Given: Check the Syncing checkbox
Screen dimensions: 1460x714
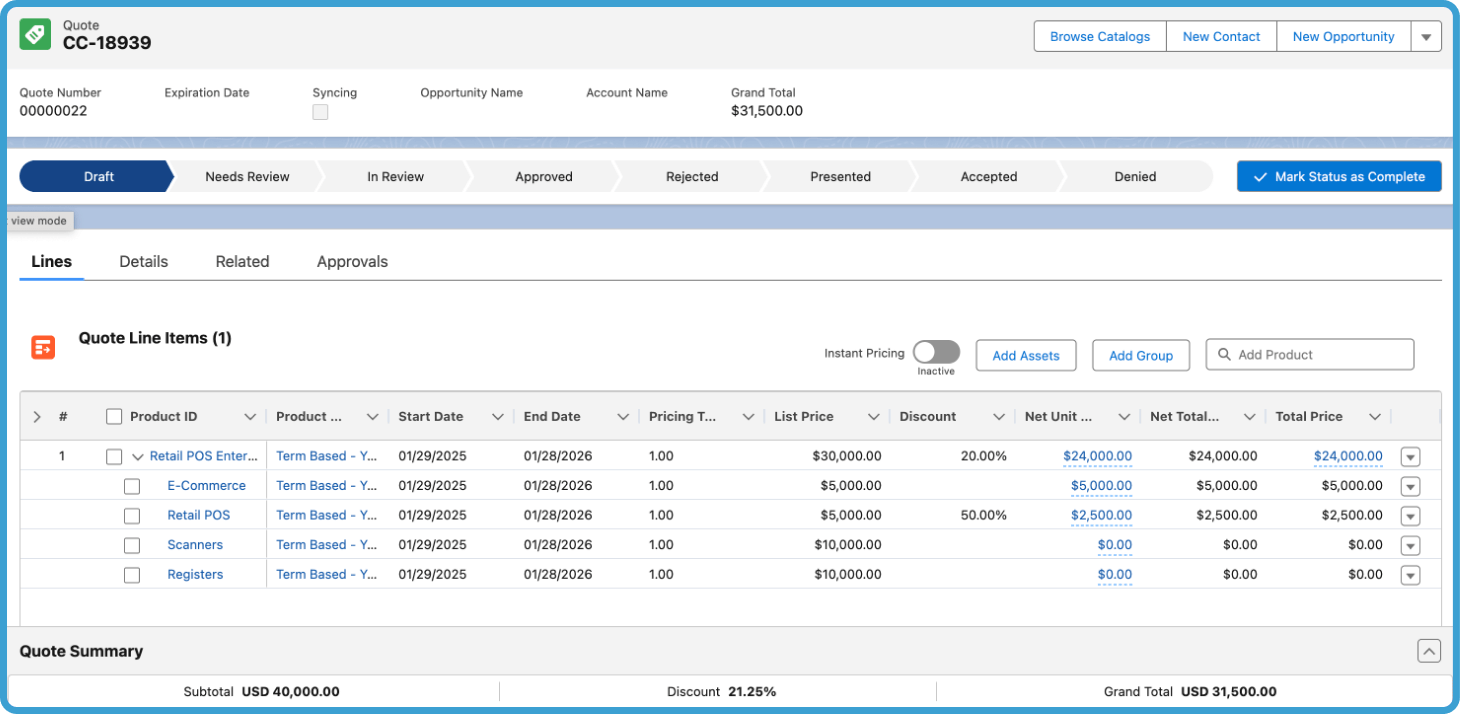Looking at the screenshot, I should (x=320, y=112).
